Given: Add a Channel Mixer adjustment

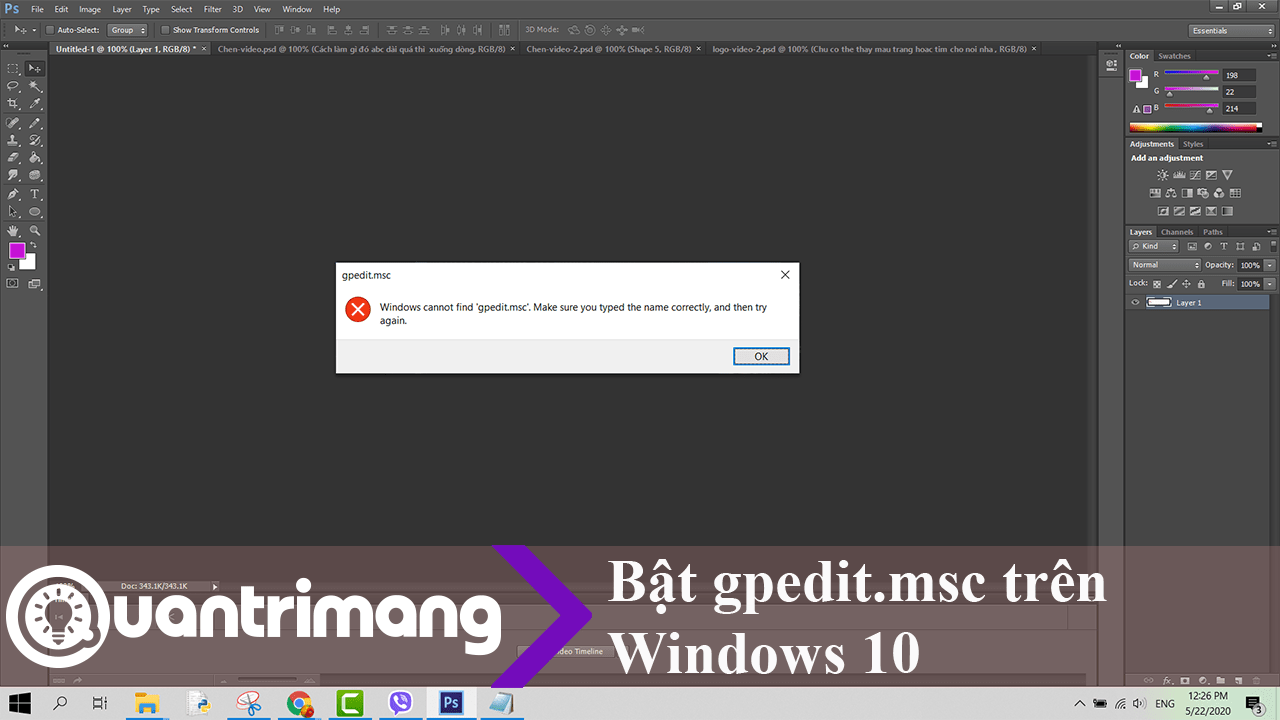Looking at the screenshot, I should click(x=1219, y=193).
